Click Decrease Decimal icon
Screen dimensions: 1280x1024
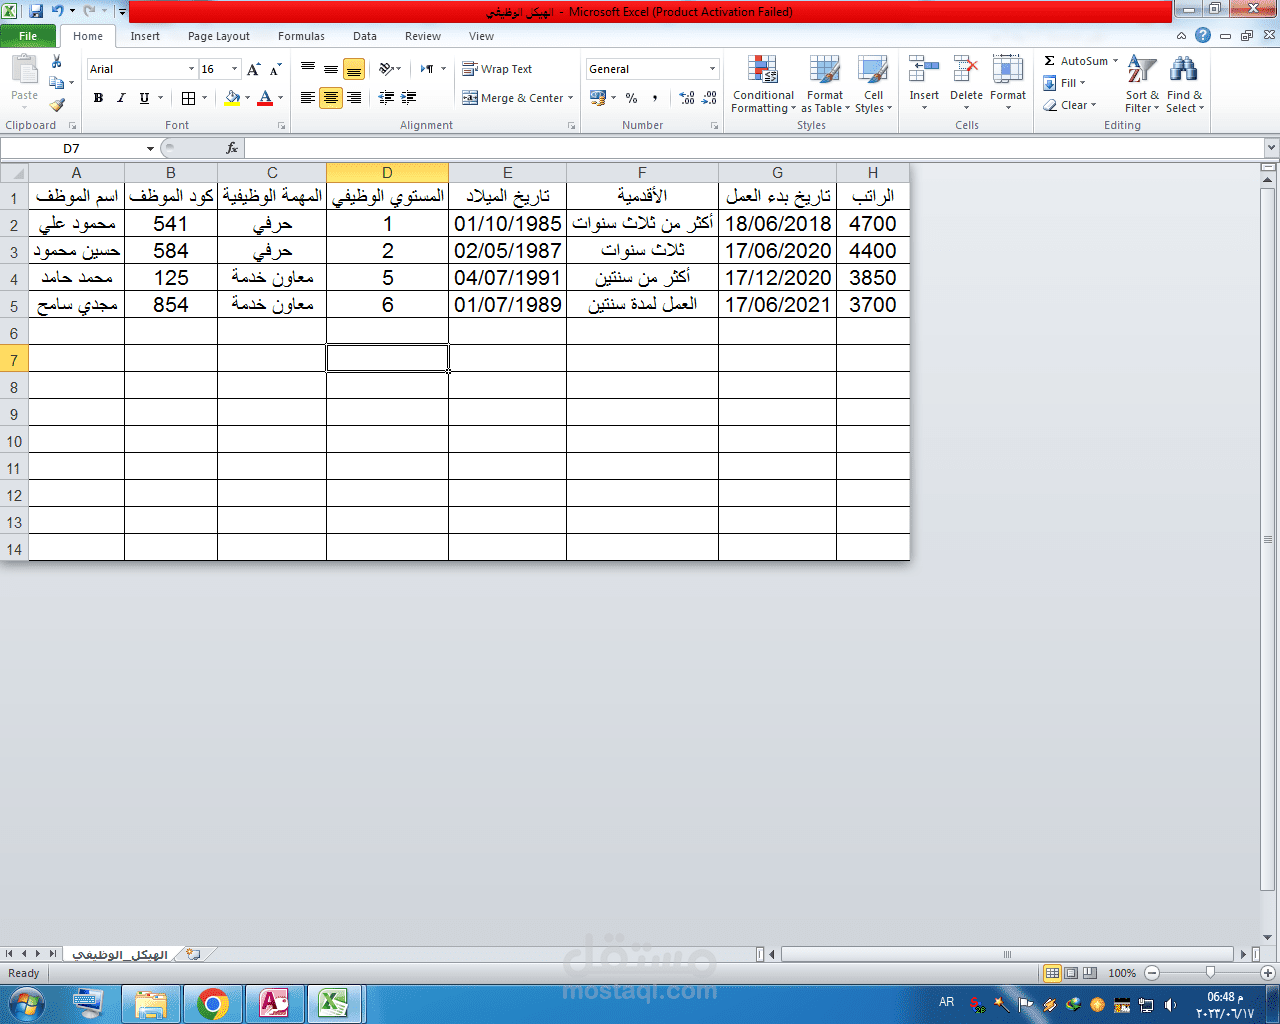point(709,98)
